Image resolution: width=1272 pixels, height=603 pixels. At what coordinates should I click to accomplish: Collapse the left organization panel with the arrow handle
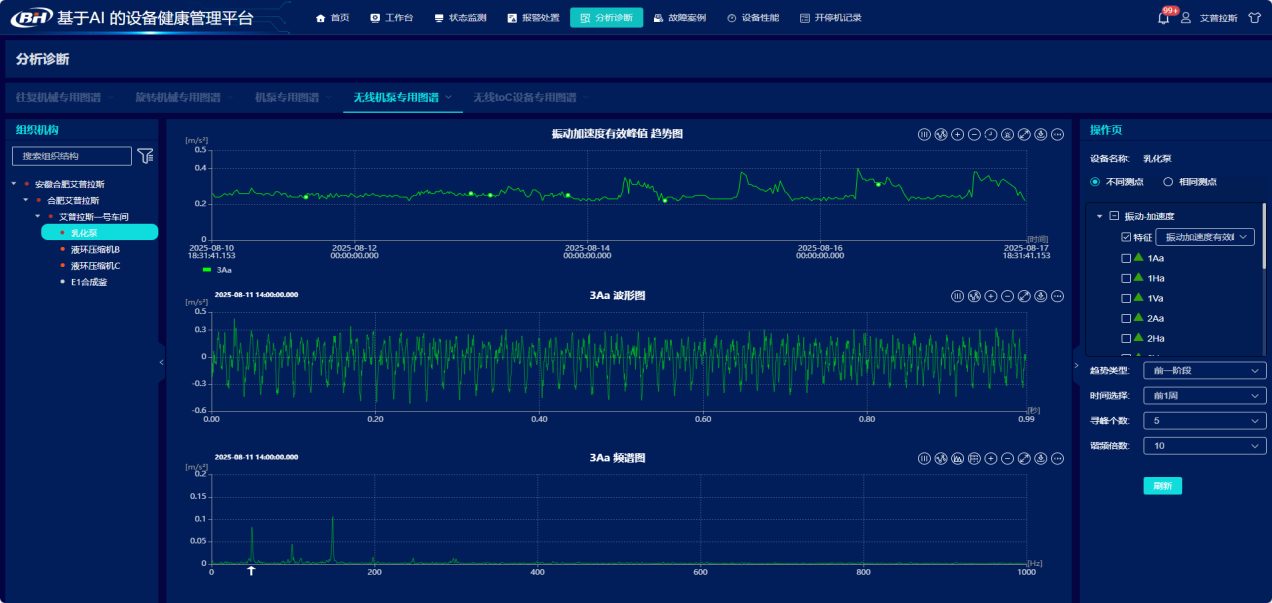coord(162,362)
